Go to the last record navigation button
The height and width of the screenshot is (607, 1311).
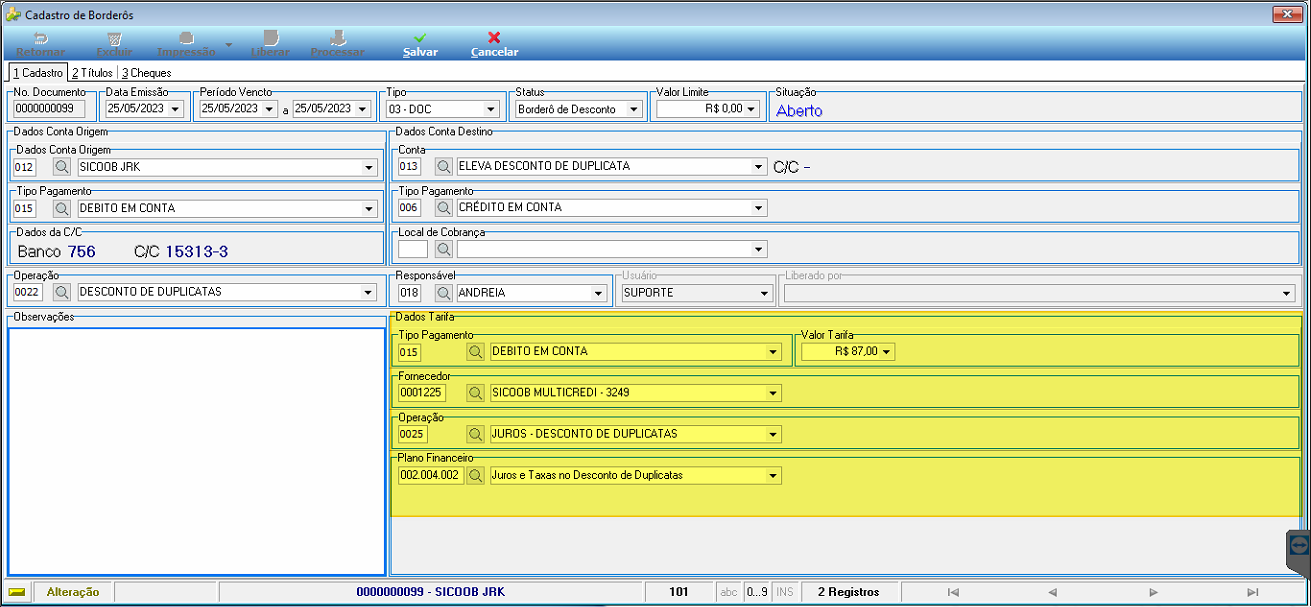click(1253, 592)
